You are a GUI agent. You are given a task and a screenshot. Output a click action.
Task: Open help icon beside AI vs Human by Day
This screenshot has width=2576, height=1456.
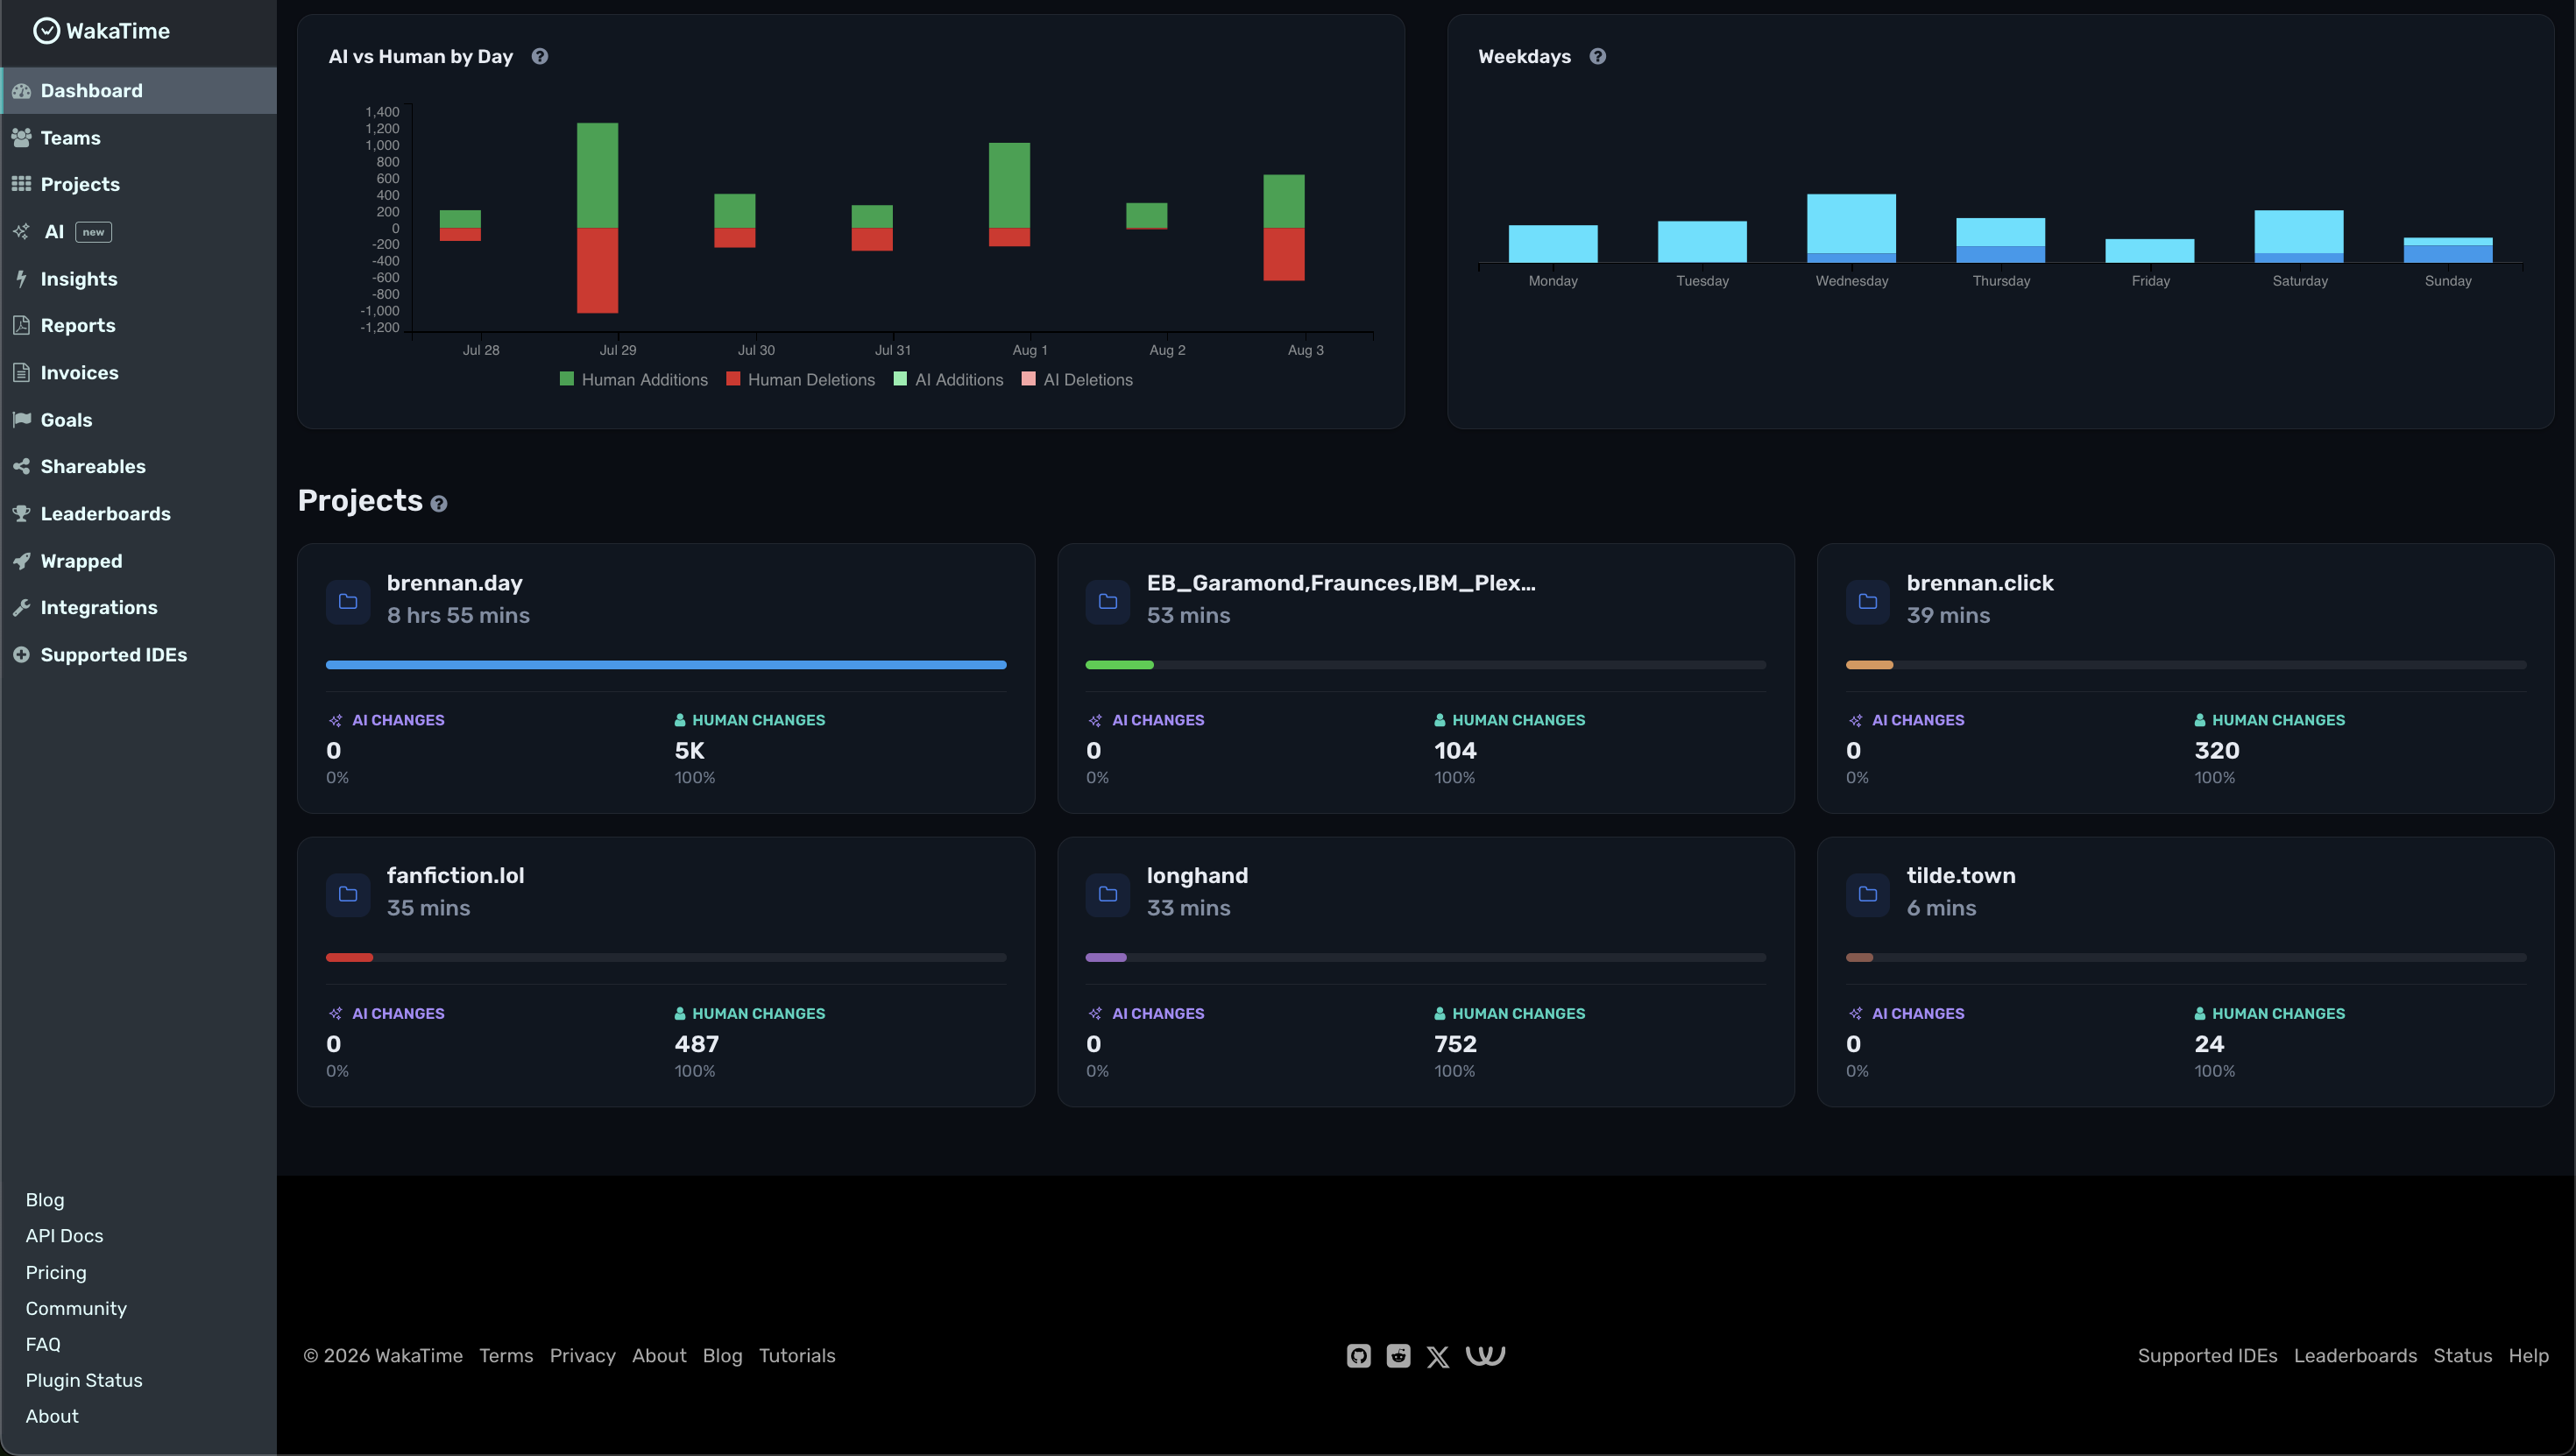[540, 57]
